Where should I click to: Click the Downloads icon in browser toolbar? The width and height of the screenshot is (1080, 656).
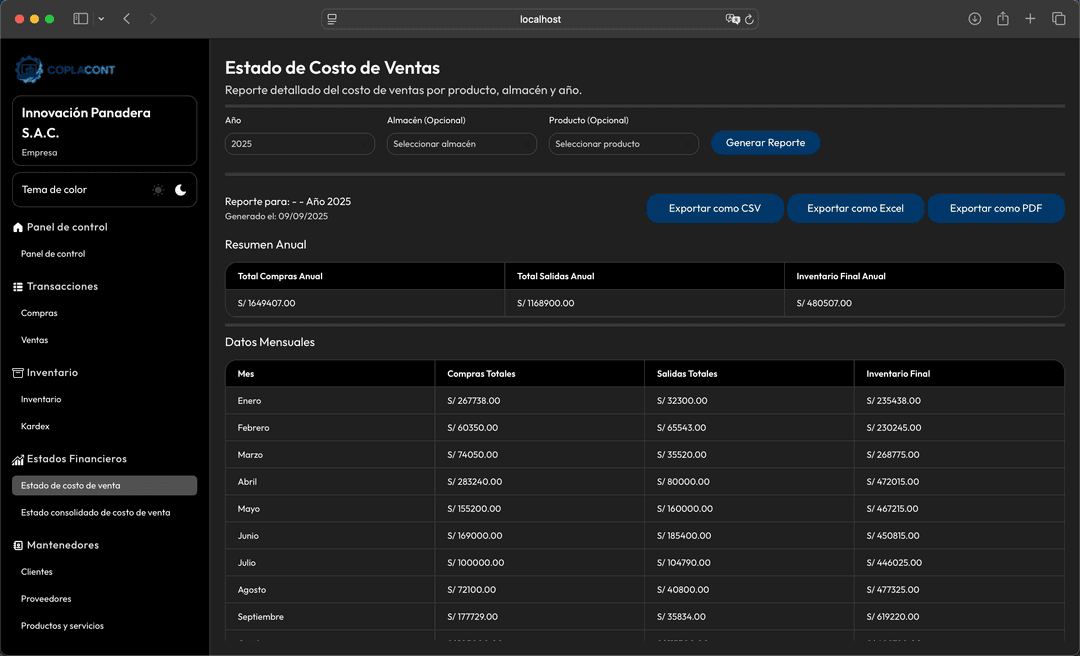(x=974, y=18)
